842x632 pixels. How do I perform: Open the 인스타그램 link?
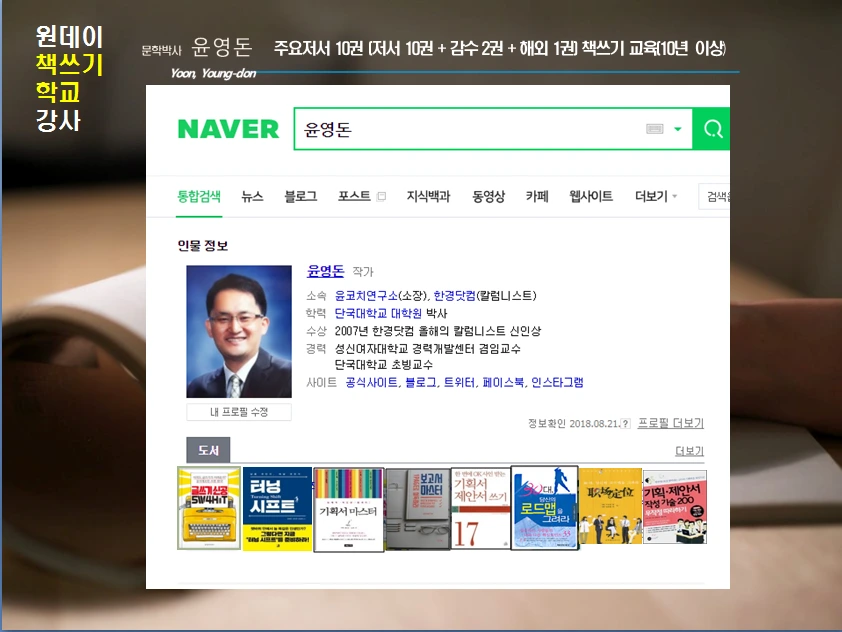click(x=557, y=382)
